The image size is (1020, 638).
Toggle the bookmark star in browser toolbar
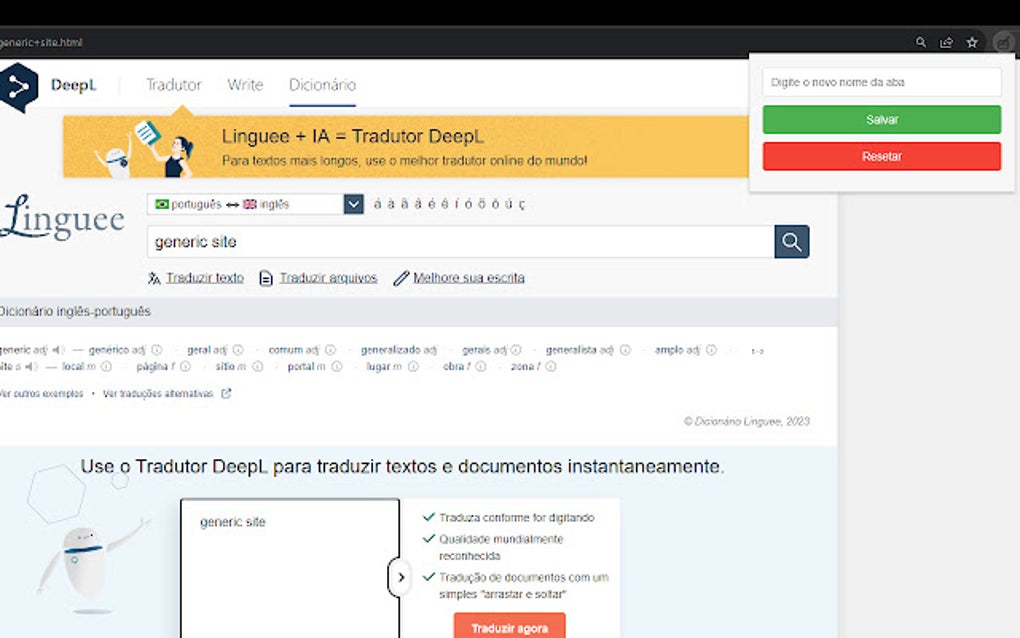click(972, 42)
